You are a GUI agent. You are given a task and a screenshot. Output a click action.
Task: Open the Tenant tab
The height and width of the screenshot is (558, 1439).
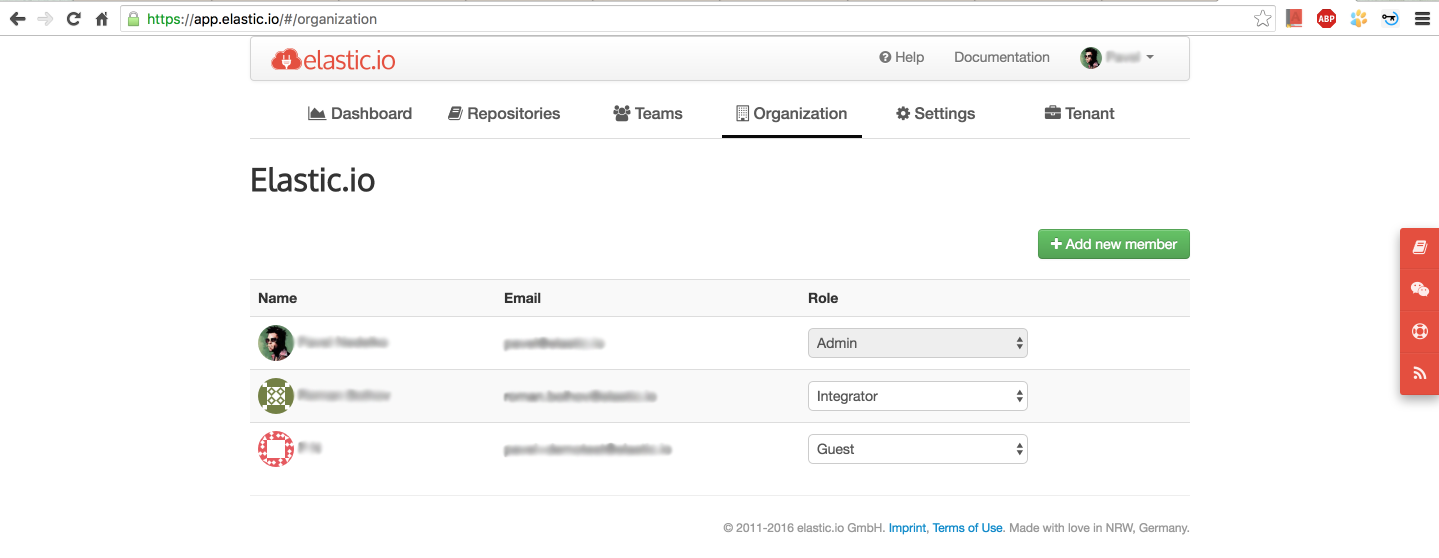pyautogui.click(x=1080, y=113)
